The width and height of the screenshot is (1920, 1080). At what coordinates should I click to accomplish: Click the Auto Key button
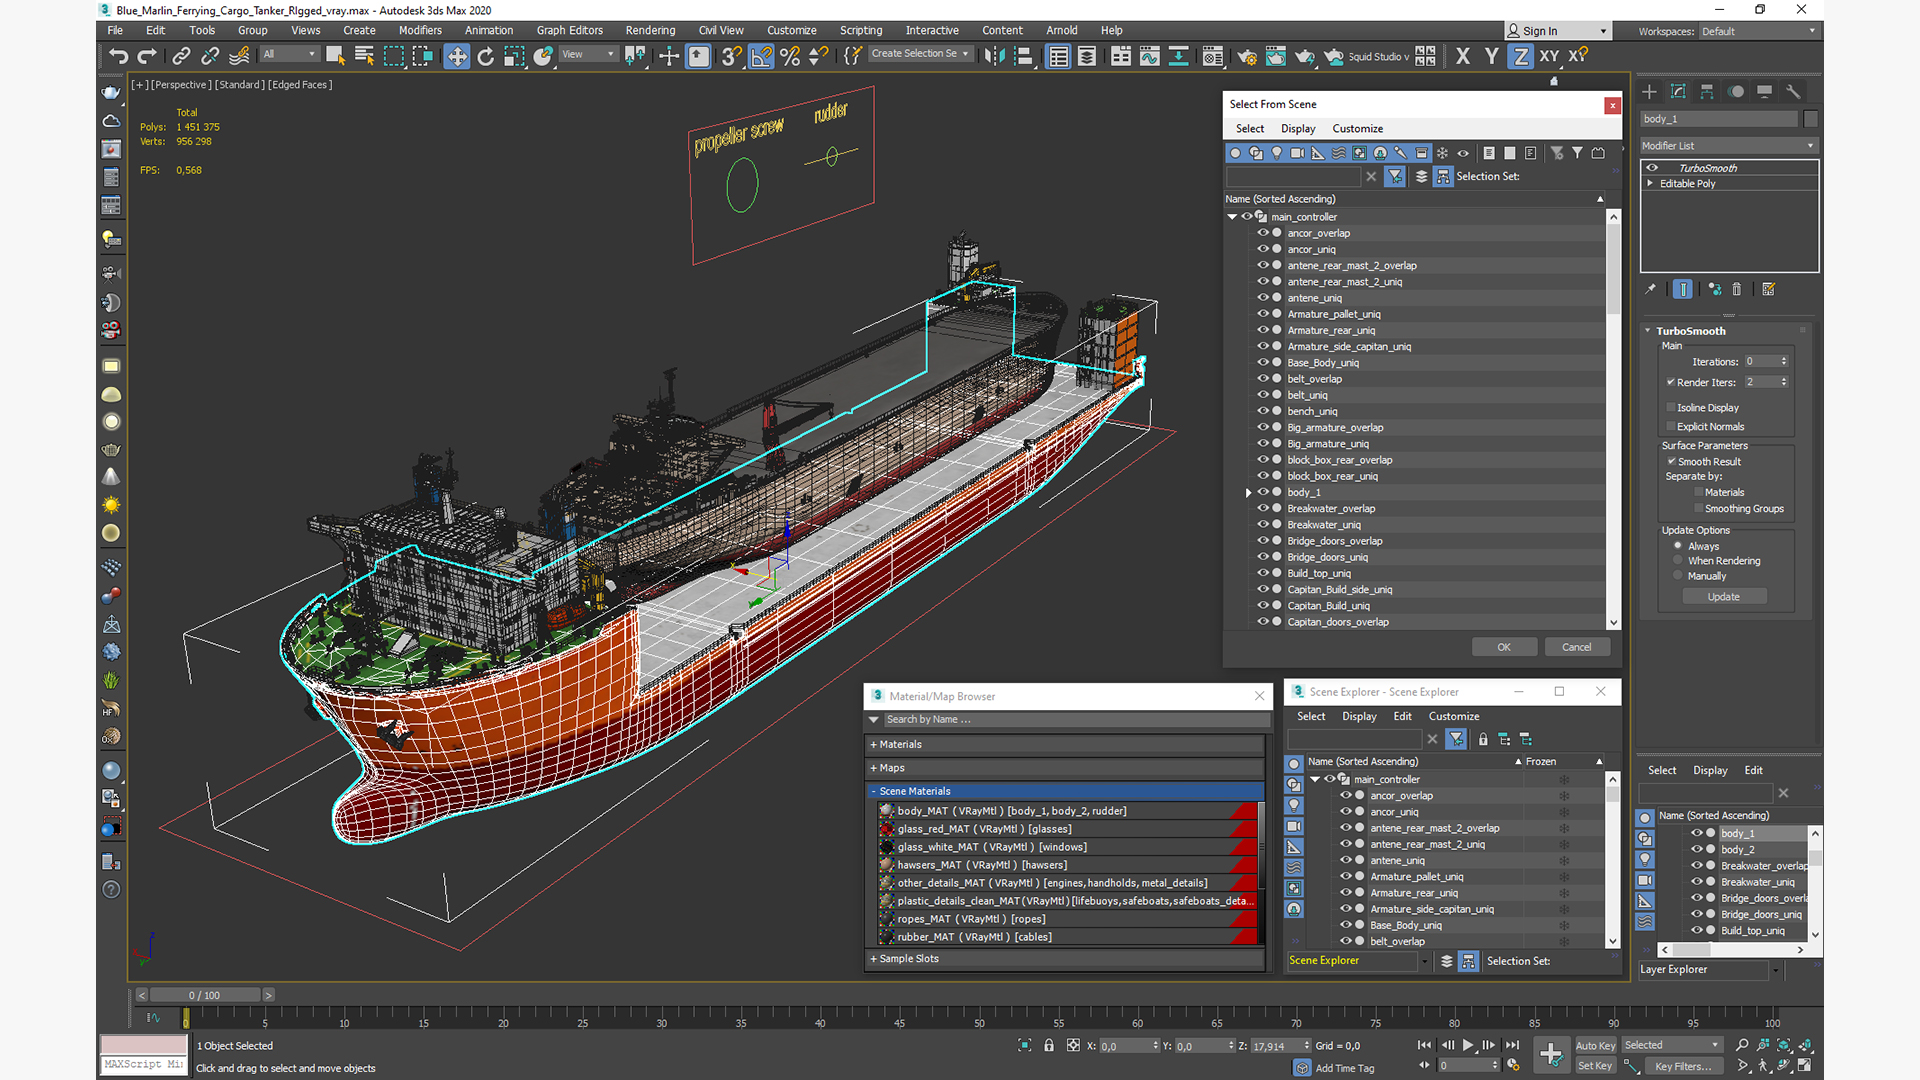(x=1595, y=1046)
